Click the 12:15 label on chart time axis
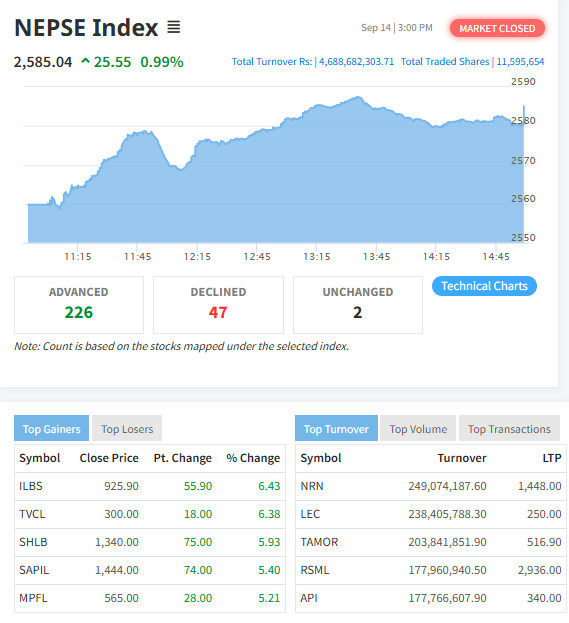Screen dimensions: 569x623 197,257
